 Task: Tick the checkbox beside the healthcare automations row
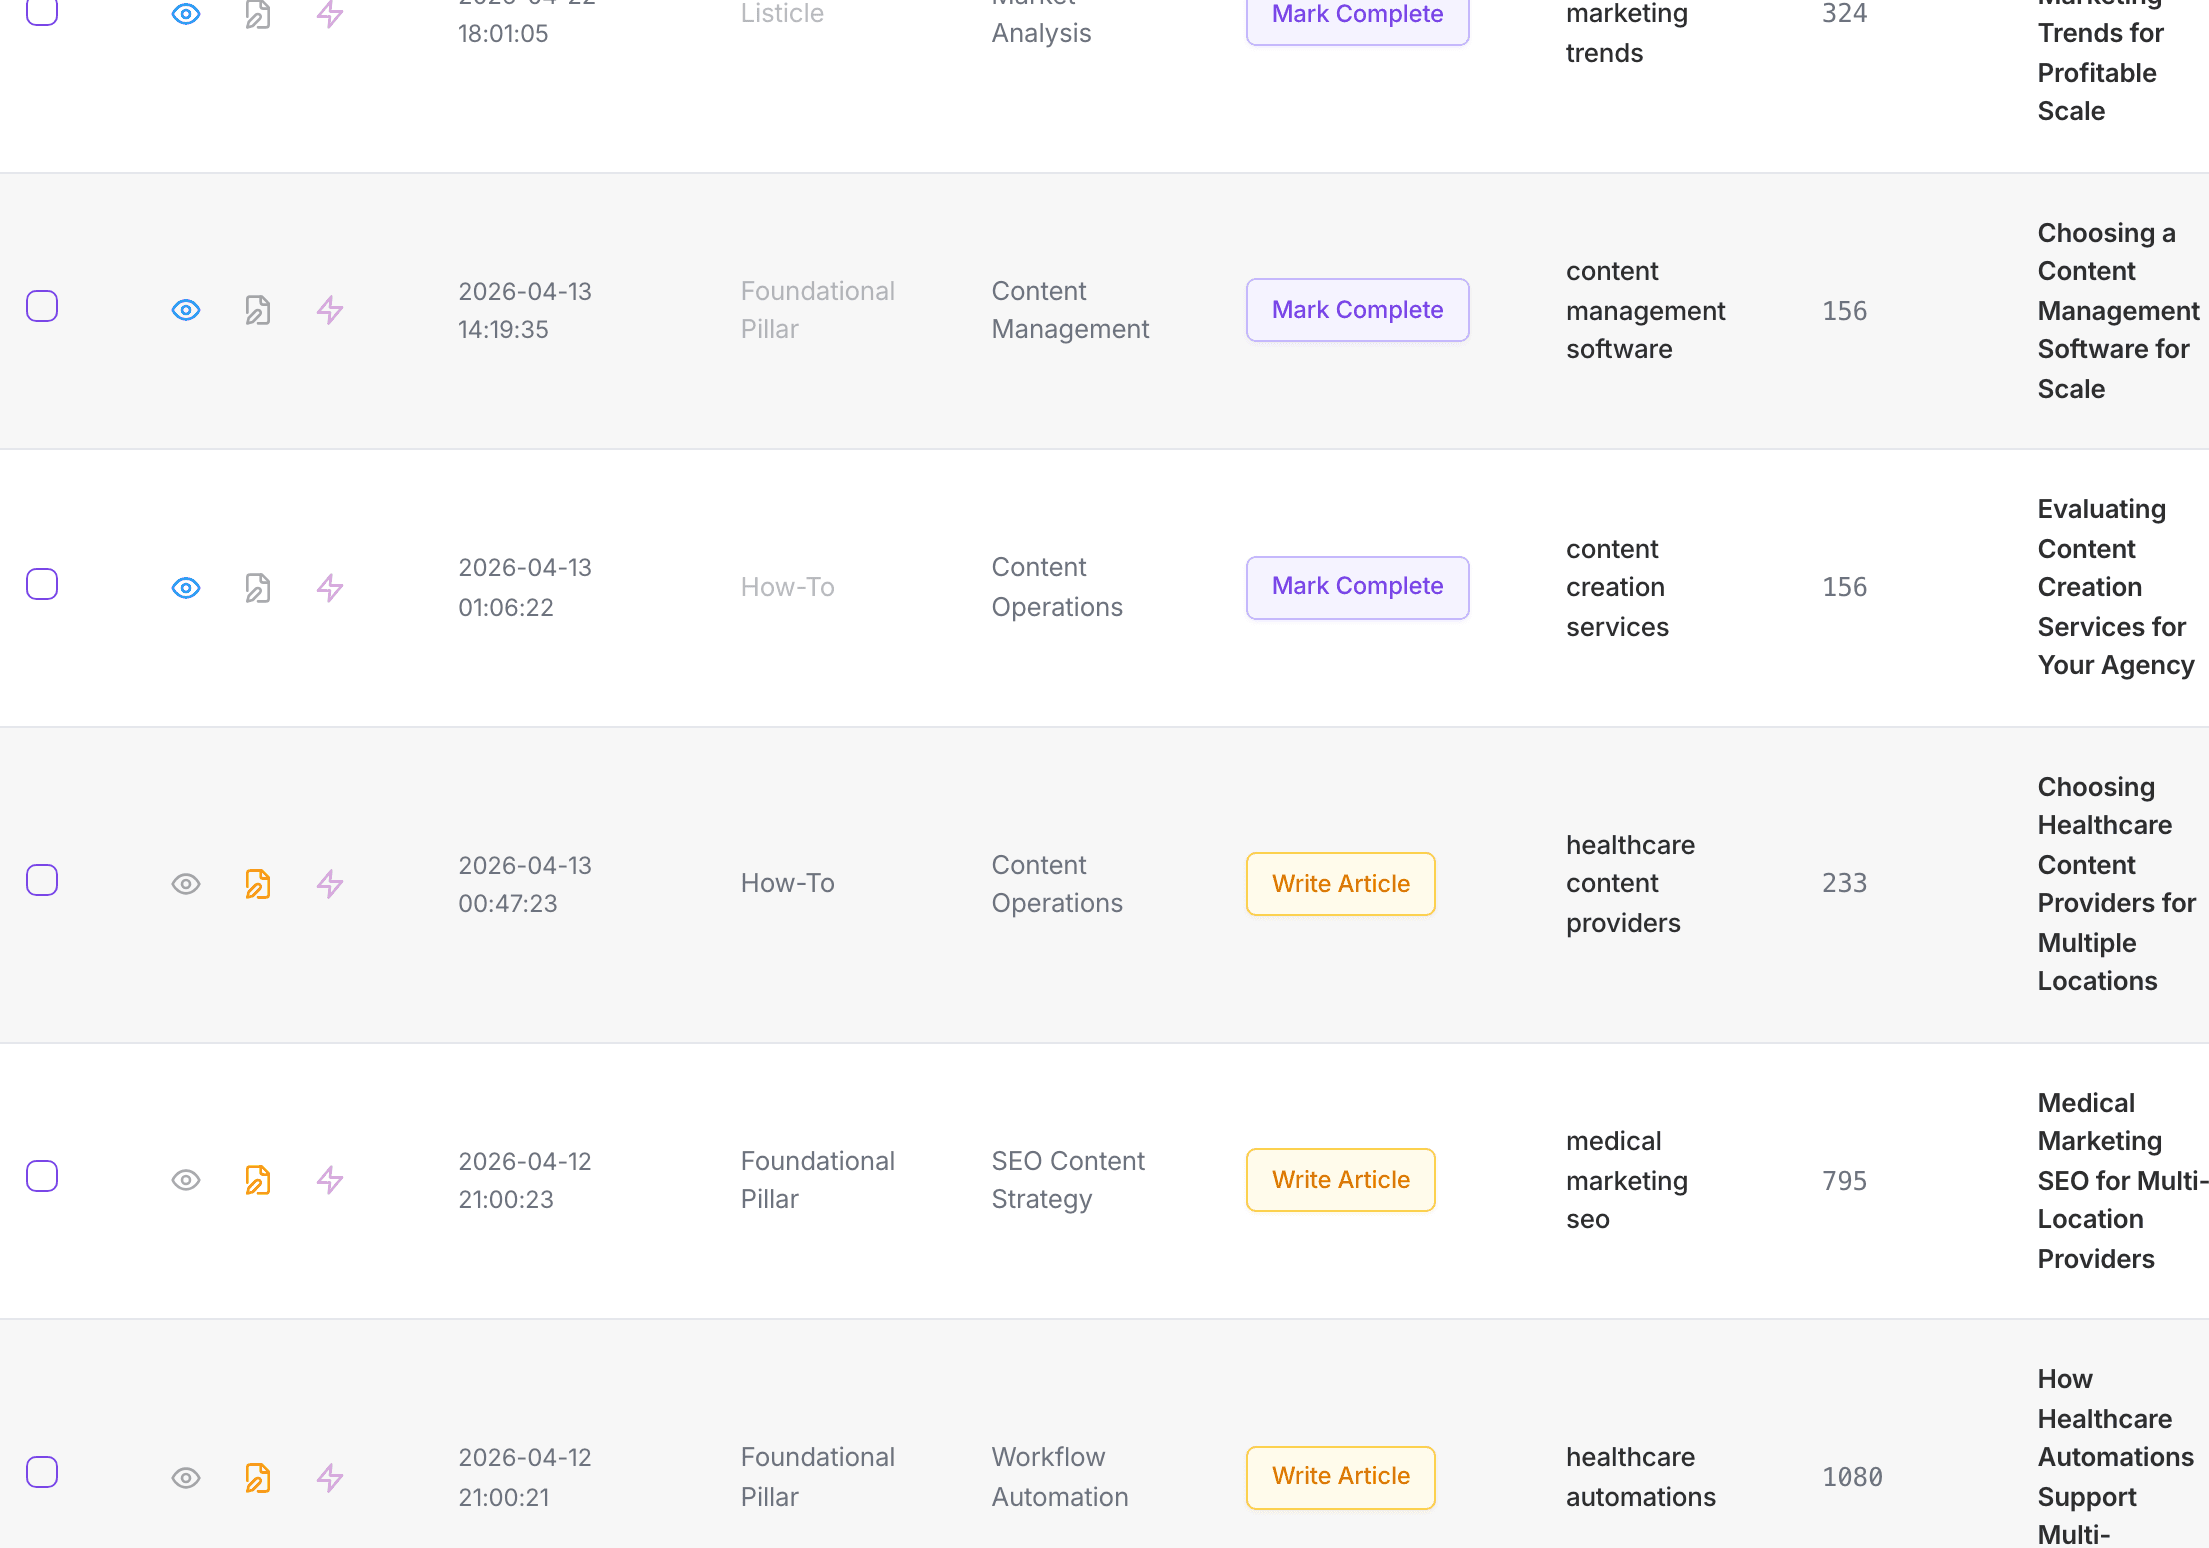(x=42, y=1472)
